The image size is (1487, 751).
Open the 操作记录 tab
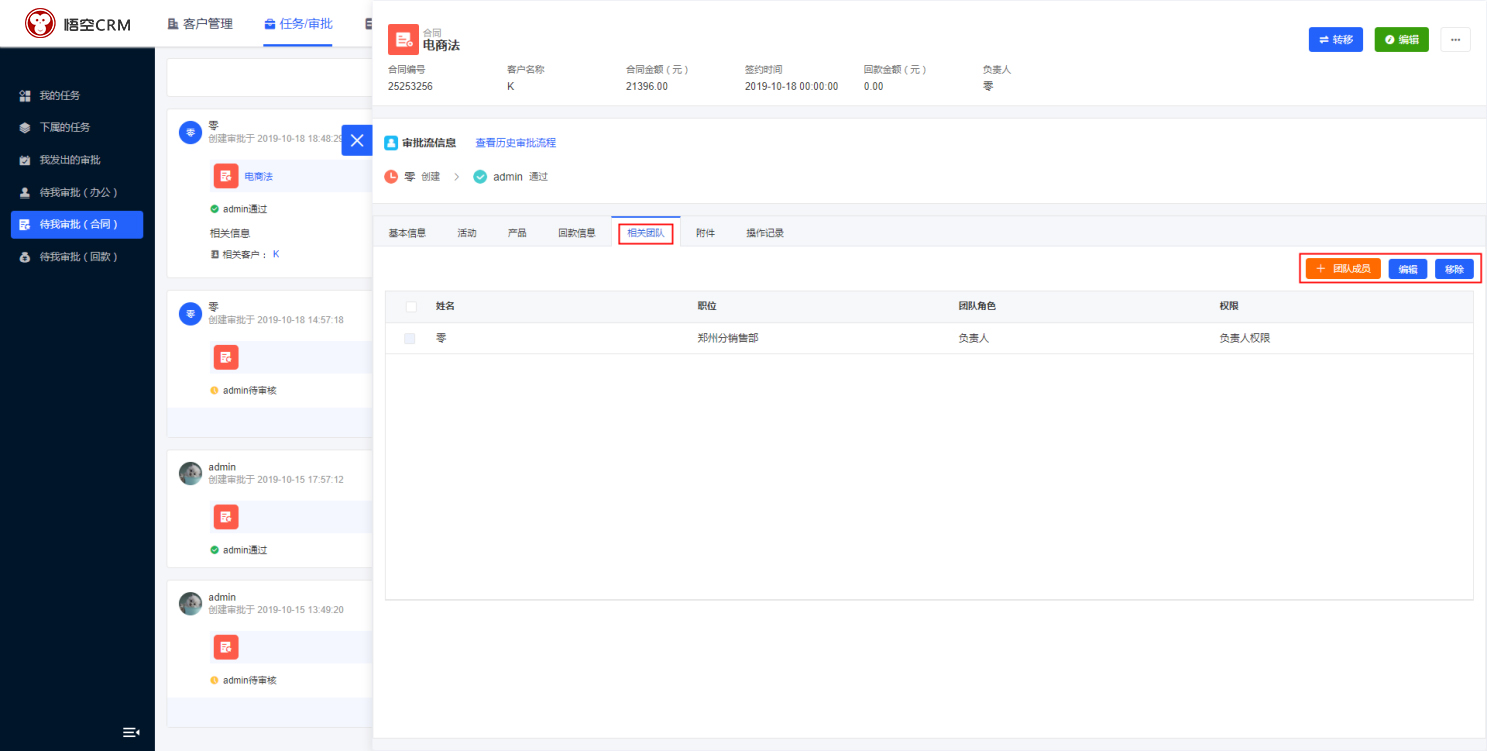(x=765, y=233)
